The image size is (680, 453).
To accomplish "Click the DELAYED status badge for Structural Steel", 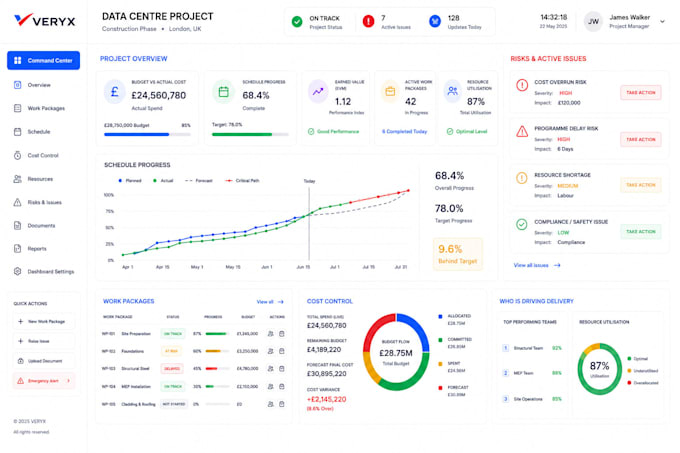I will 172,368.
